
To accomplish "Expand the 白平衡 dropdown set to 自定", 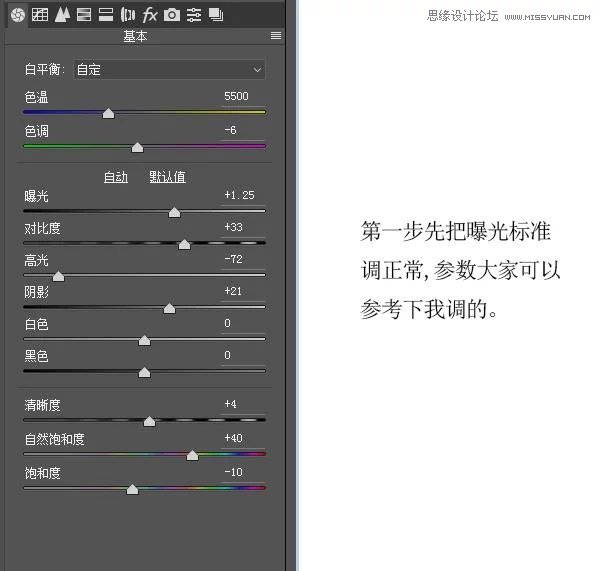I will point(169,70).
